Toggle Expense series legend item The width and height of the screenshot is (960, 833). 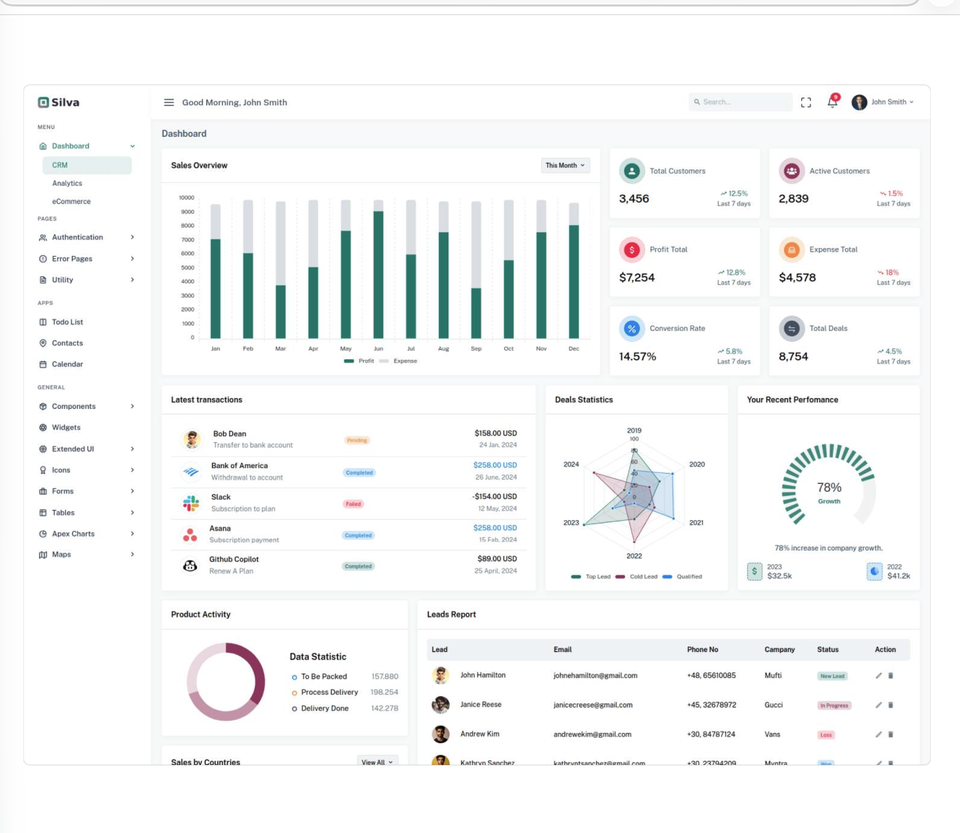(399, 361)
